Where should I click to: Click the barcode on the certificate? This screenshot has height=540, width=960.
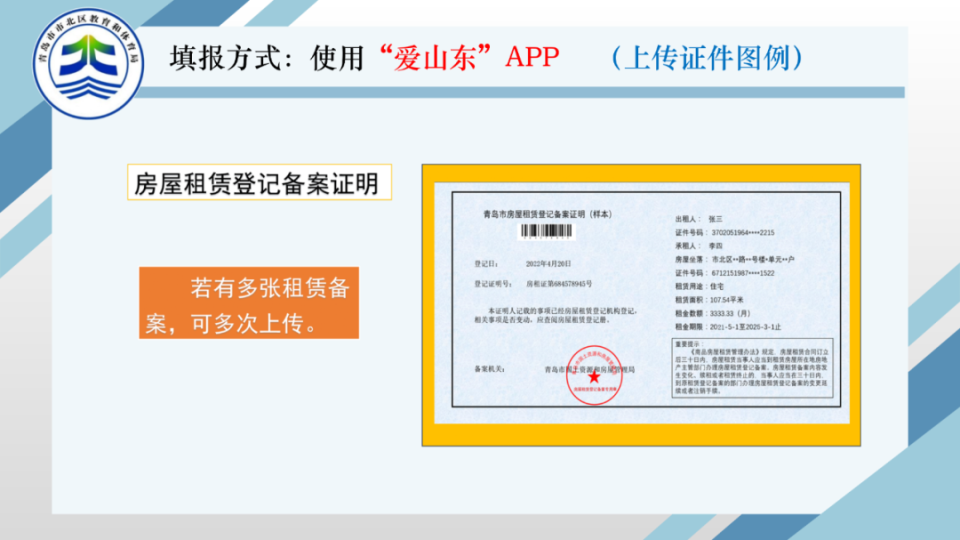546,231
